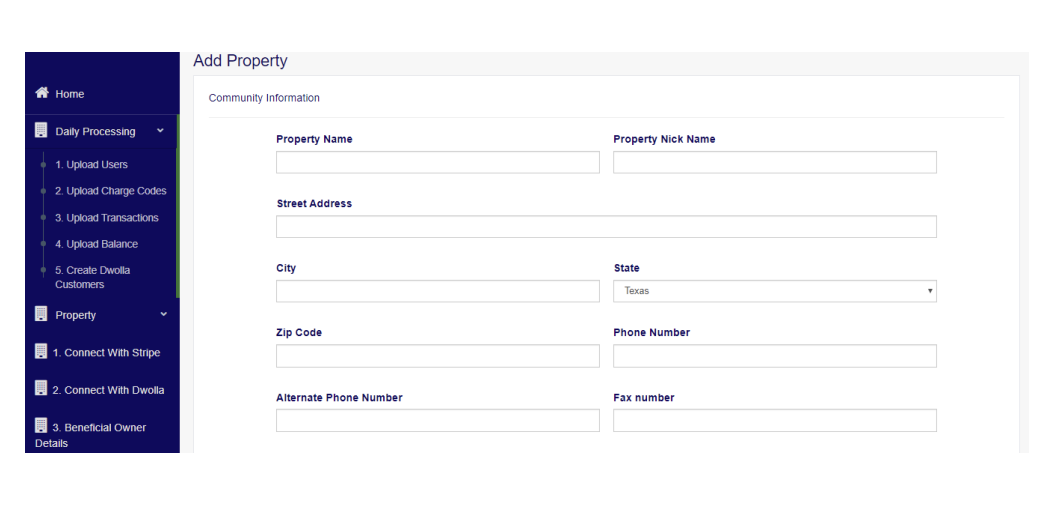Click the Fax number label
The height and width of the screenshot is (510, 1054).
pos(644,398)
